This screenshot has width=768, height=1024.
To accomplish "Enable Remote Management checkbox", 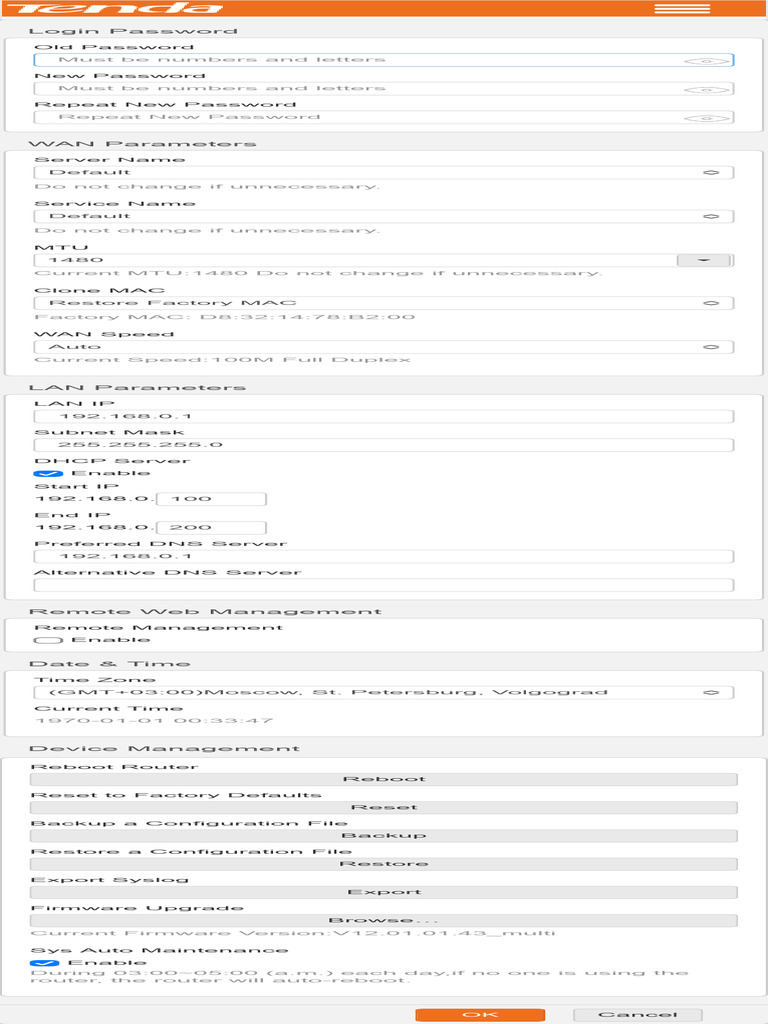I will [42, 640].
